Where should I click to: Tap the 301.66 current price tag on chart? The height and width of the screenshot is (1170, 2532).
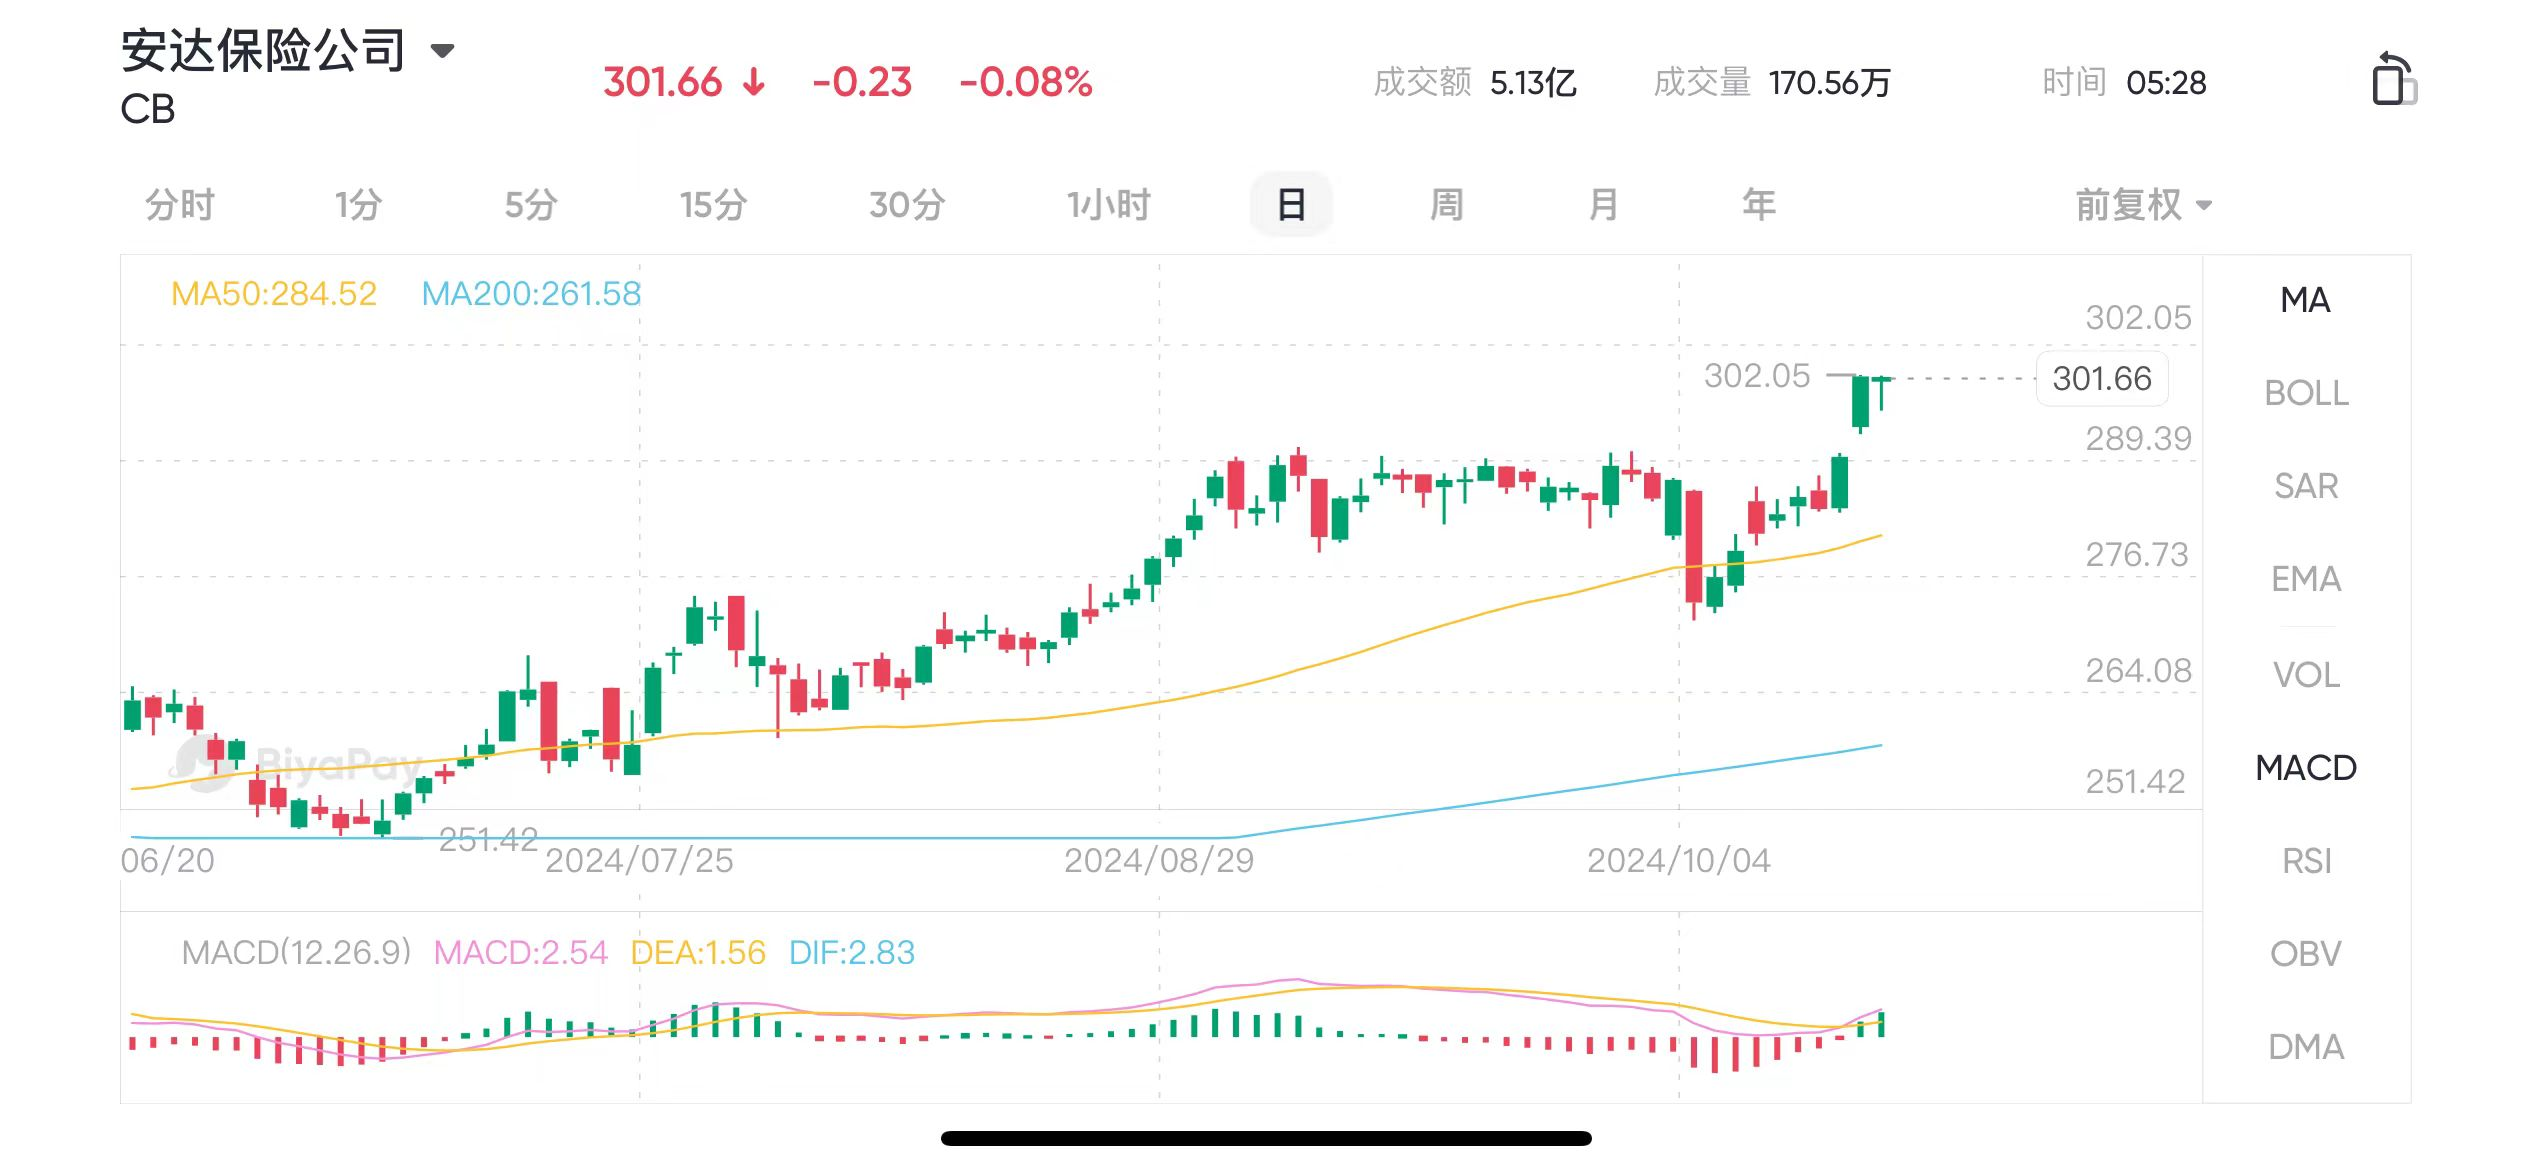(x=2102, y=379)
